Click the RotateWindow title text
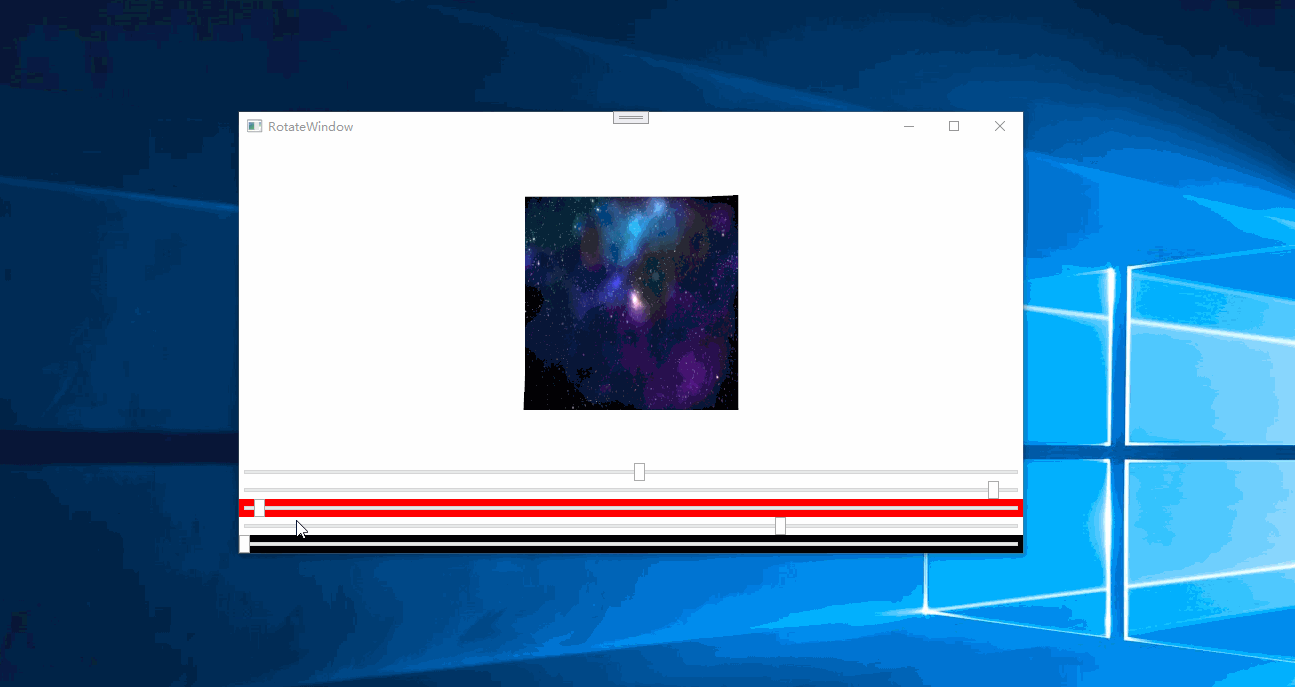The image size is (1295, 687). pyautogui.click(x=310, y=127)
